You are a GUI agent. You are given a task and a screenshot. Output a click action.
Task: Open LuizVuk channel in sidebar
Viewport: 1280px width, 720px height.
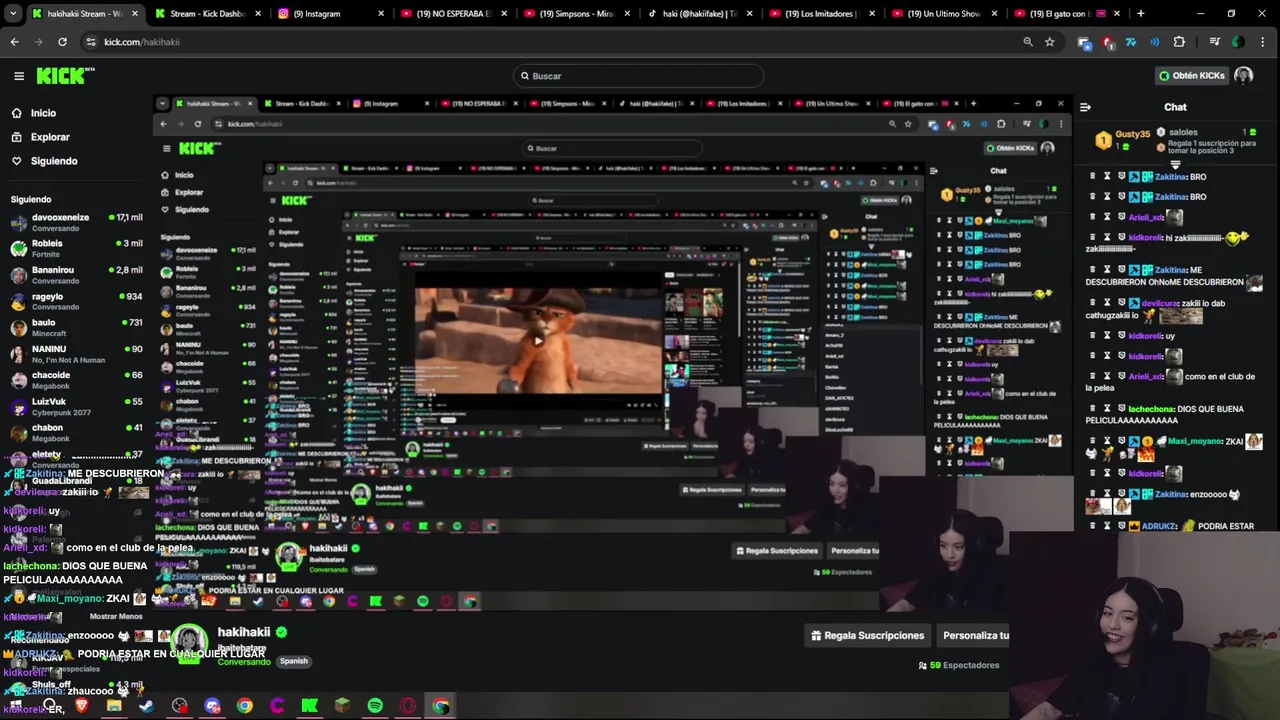tap(78, 406)
